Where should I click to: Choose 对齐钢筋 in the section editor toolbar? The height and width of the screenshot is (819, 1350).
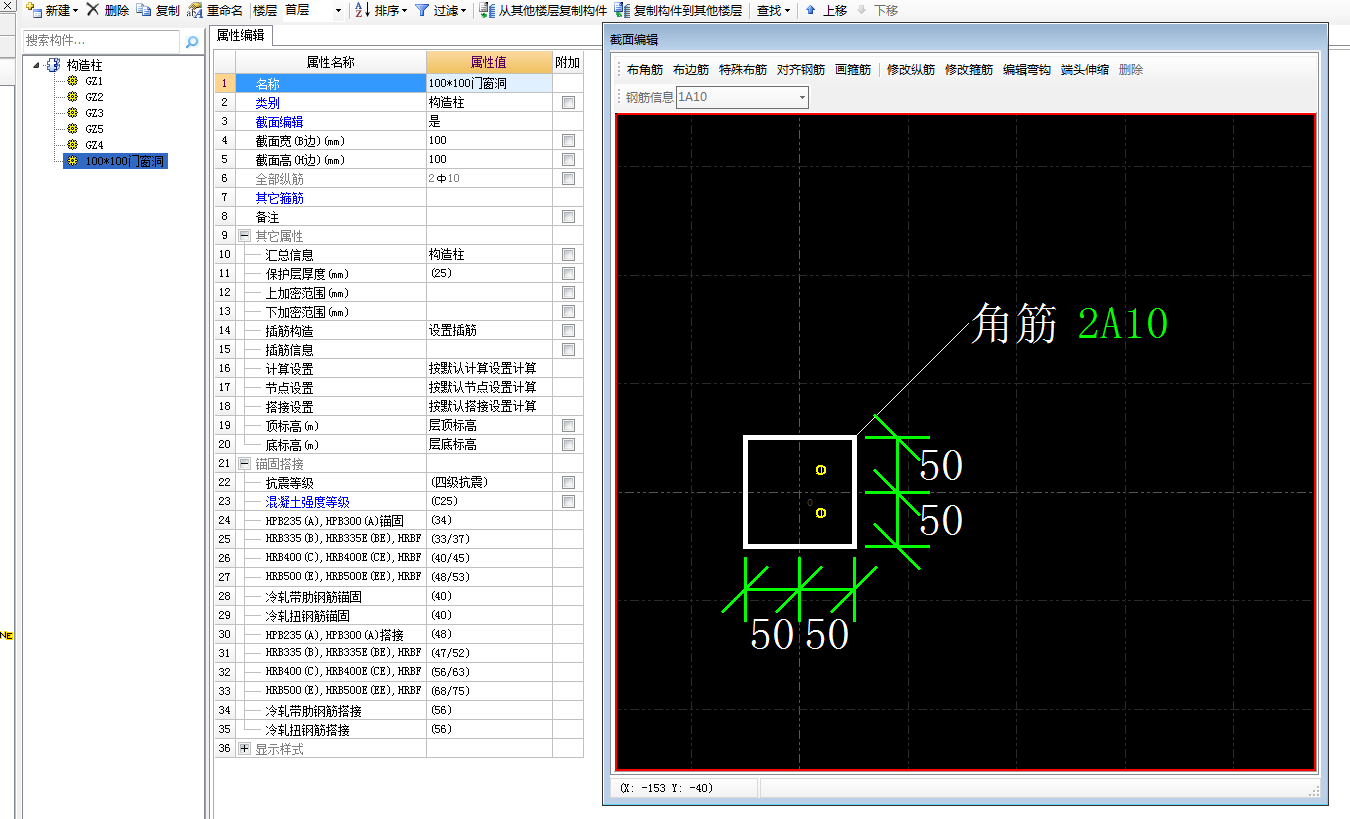tap(801, 70)
